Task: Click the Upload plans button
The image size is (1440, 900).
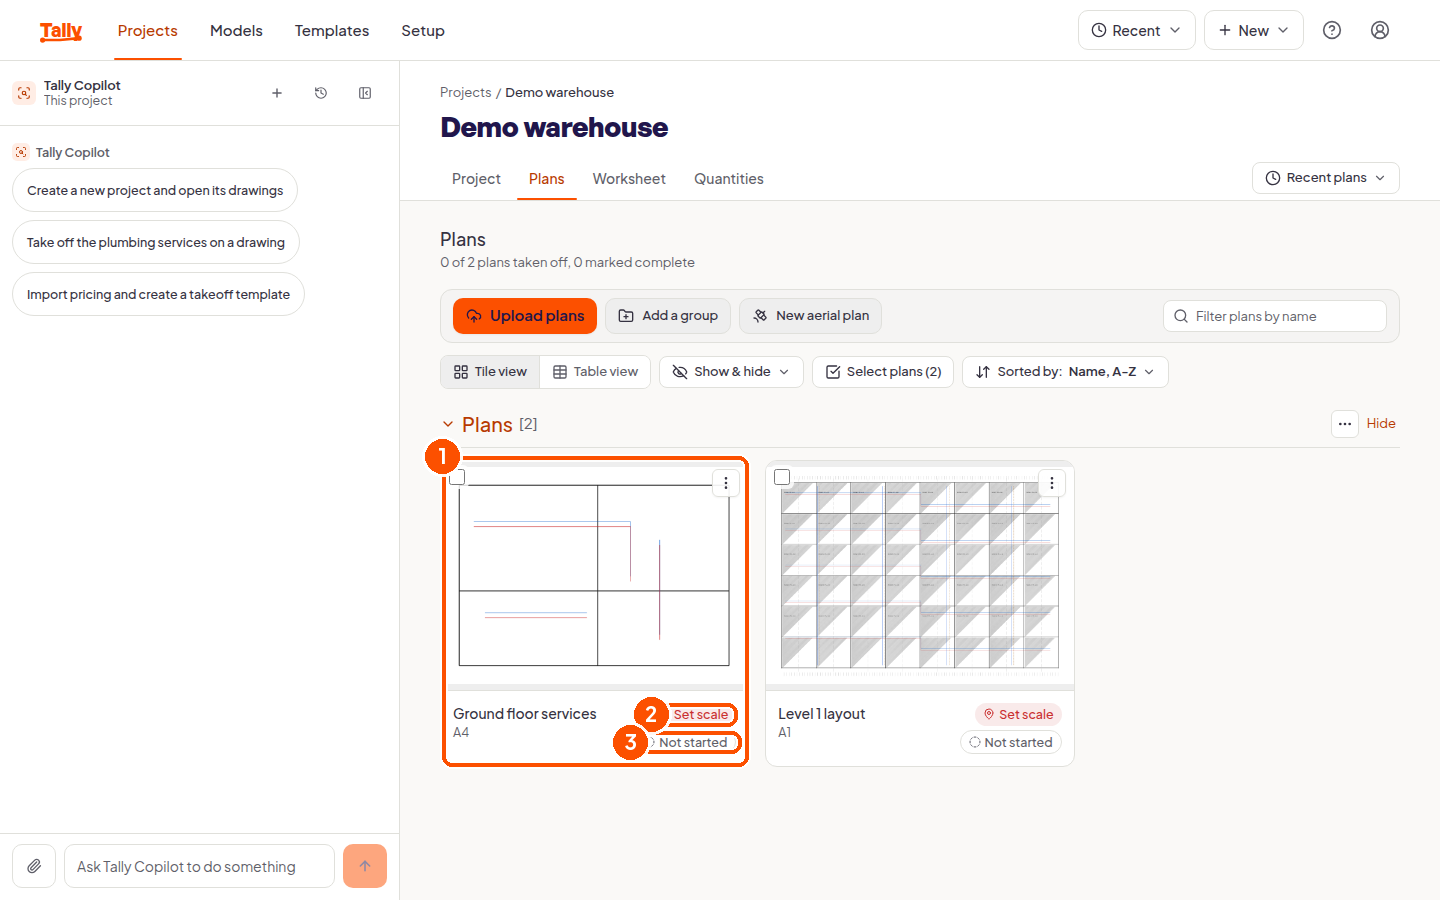Action: (x=525, y=316)
